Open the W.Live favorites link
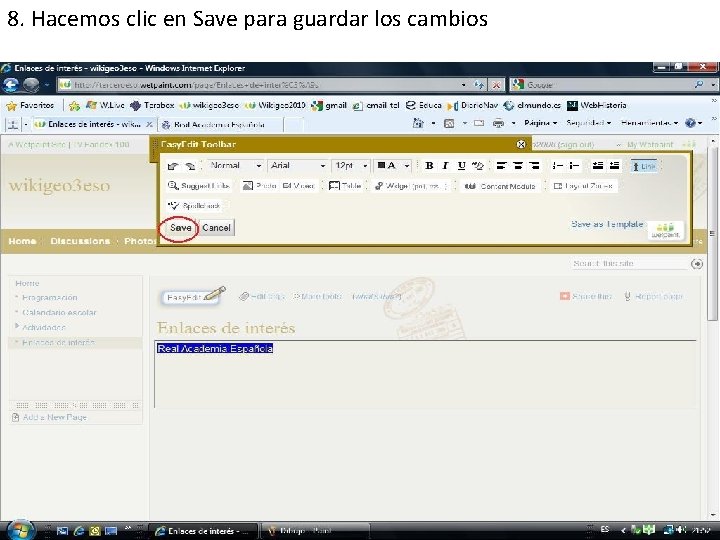720x540 pixels. click(105, 106)
